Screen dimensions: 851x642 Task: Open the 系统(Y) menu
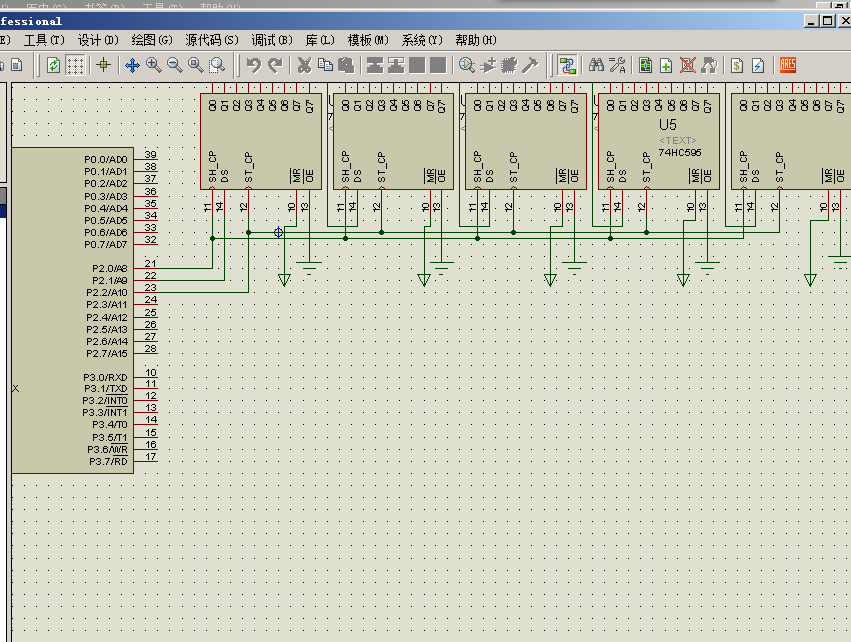click(422, 40)
